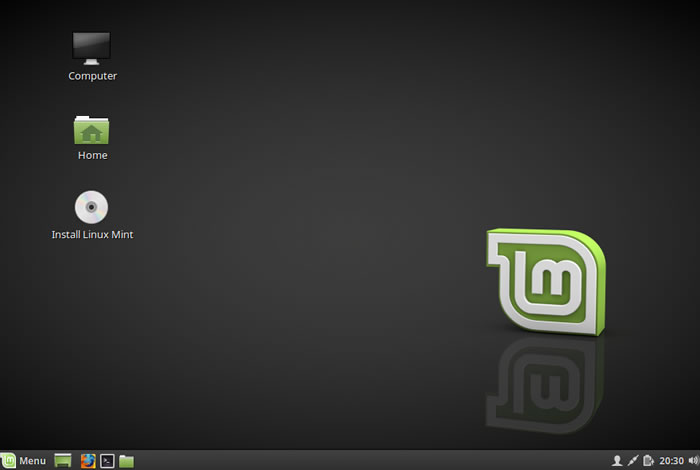Image resolution: width=700 pixels, height=470 pixels.
Task: Open the user applet in system tray
Action: click(x=617, y=461)
